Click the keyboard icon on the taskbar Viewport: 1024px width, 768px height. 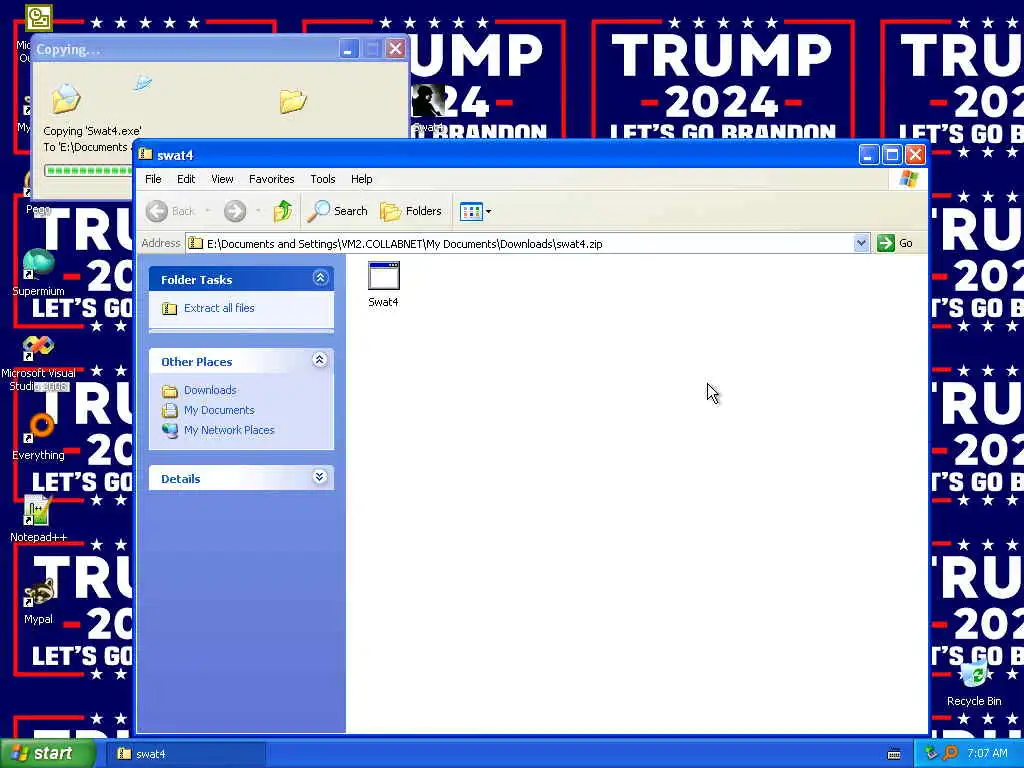click(894, 754)
